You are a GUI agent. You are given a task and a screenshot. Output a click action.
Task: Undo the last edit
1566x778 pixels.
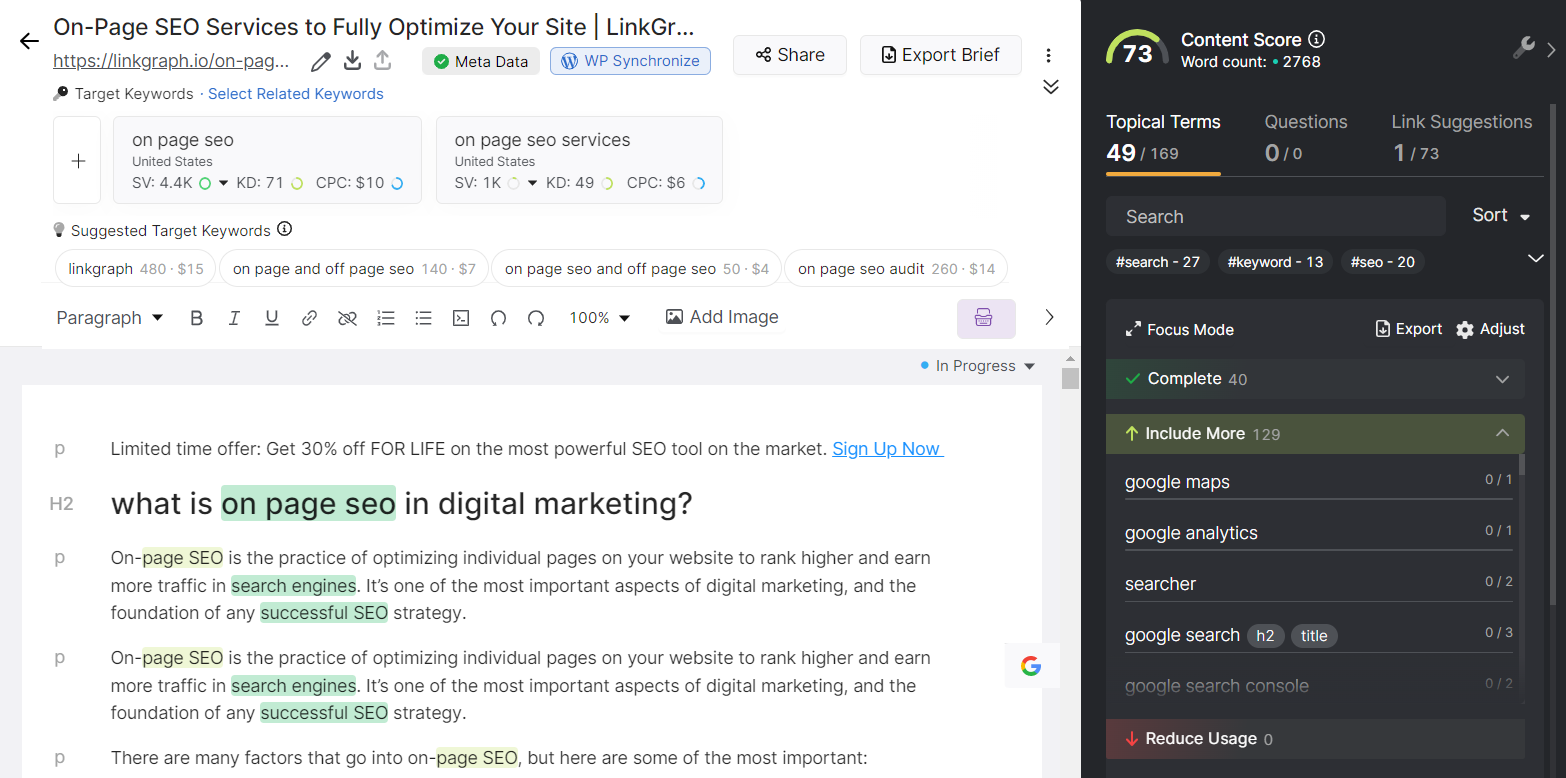click(x=498, y=318)
